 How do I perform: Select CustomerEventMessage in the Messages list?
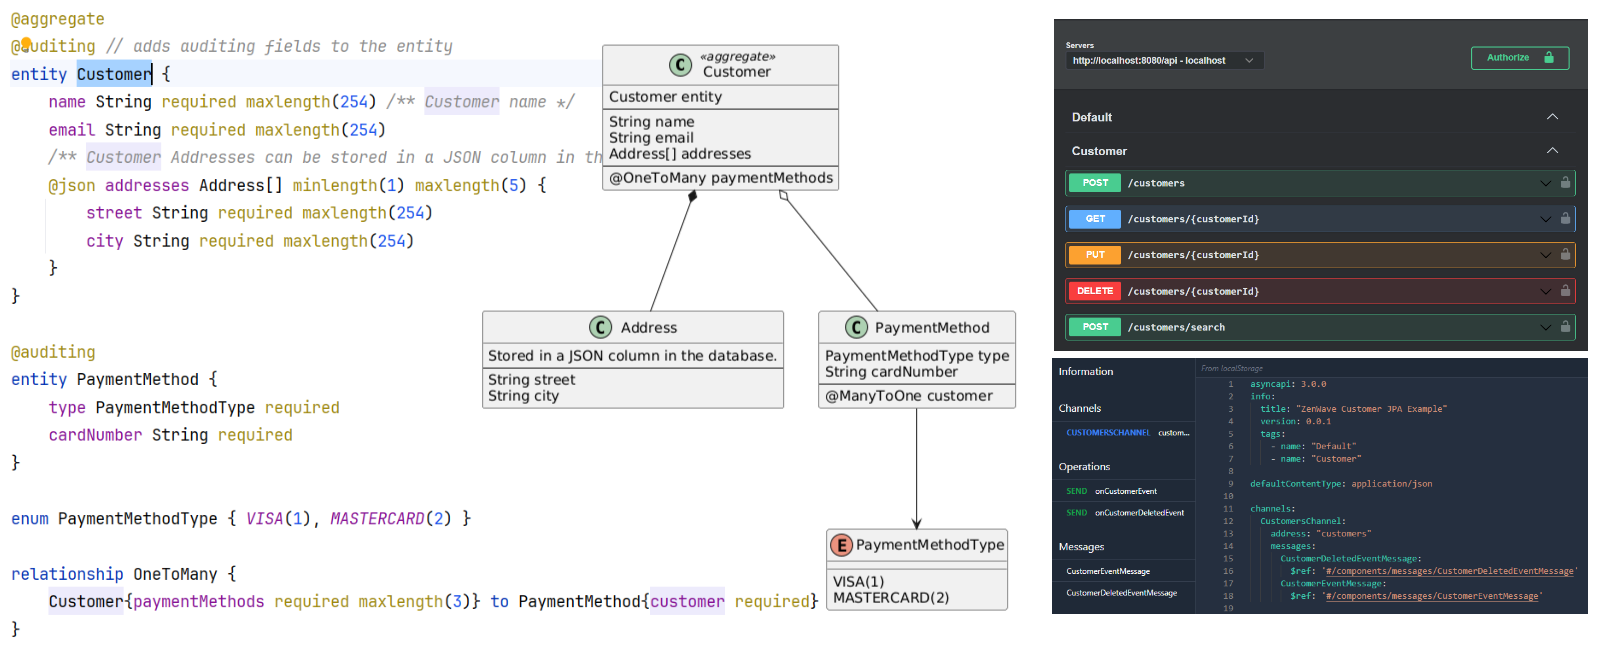point(1108,571)
